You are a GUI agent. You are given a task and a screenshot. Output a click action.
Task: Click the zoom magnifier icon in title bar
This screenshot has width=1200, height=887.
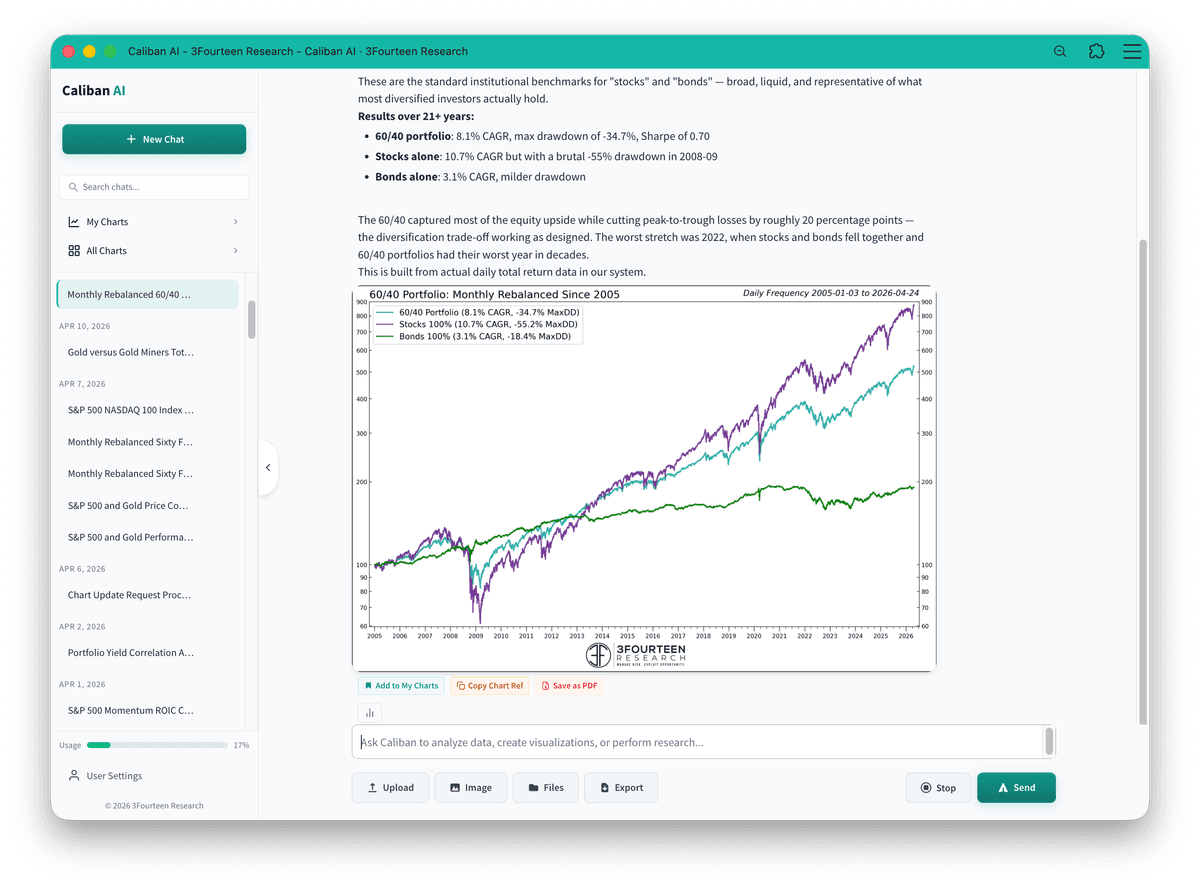(1060, 51)
